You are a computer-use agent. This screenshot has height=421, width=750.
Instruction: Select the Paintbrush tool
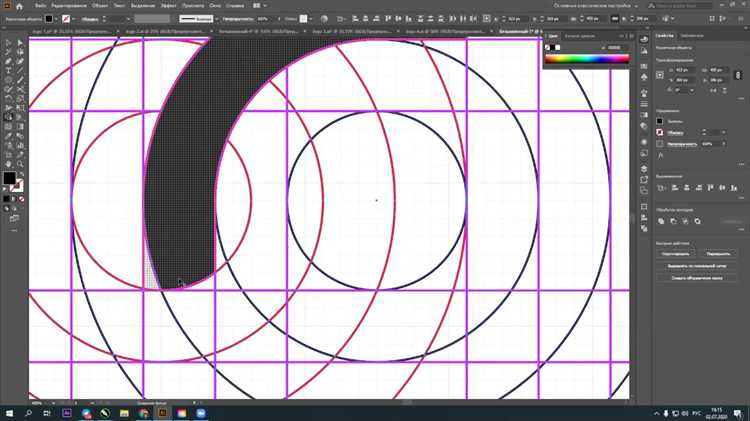pos(20,80)
